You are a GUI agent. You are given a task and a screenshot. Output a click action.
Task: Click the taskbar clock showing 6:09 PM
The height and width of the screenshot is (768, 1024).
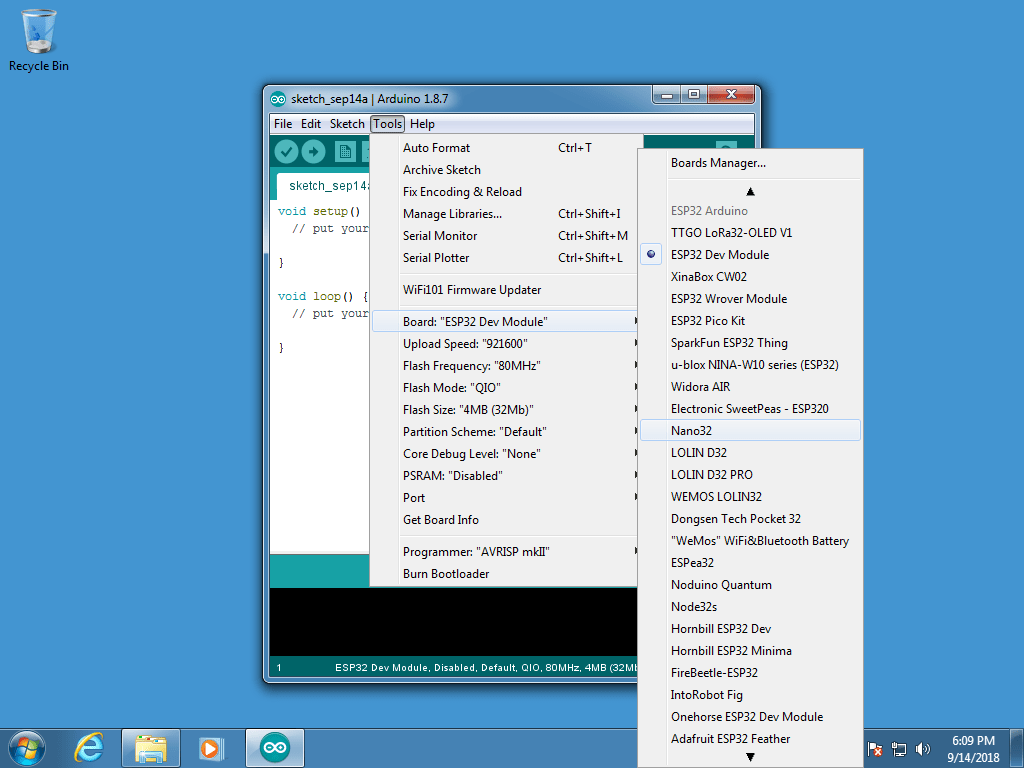coord(973,748)
